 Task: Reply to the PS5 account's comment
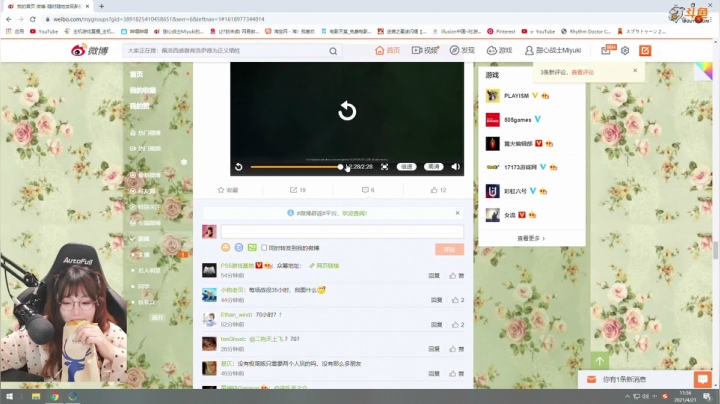(434, 275)
